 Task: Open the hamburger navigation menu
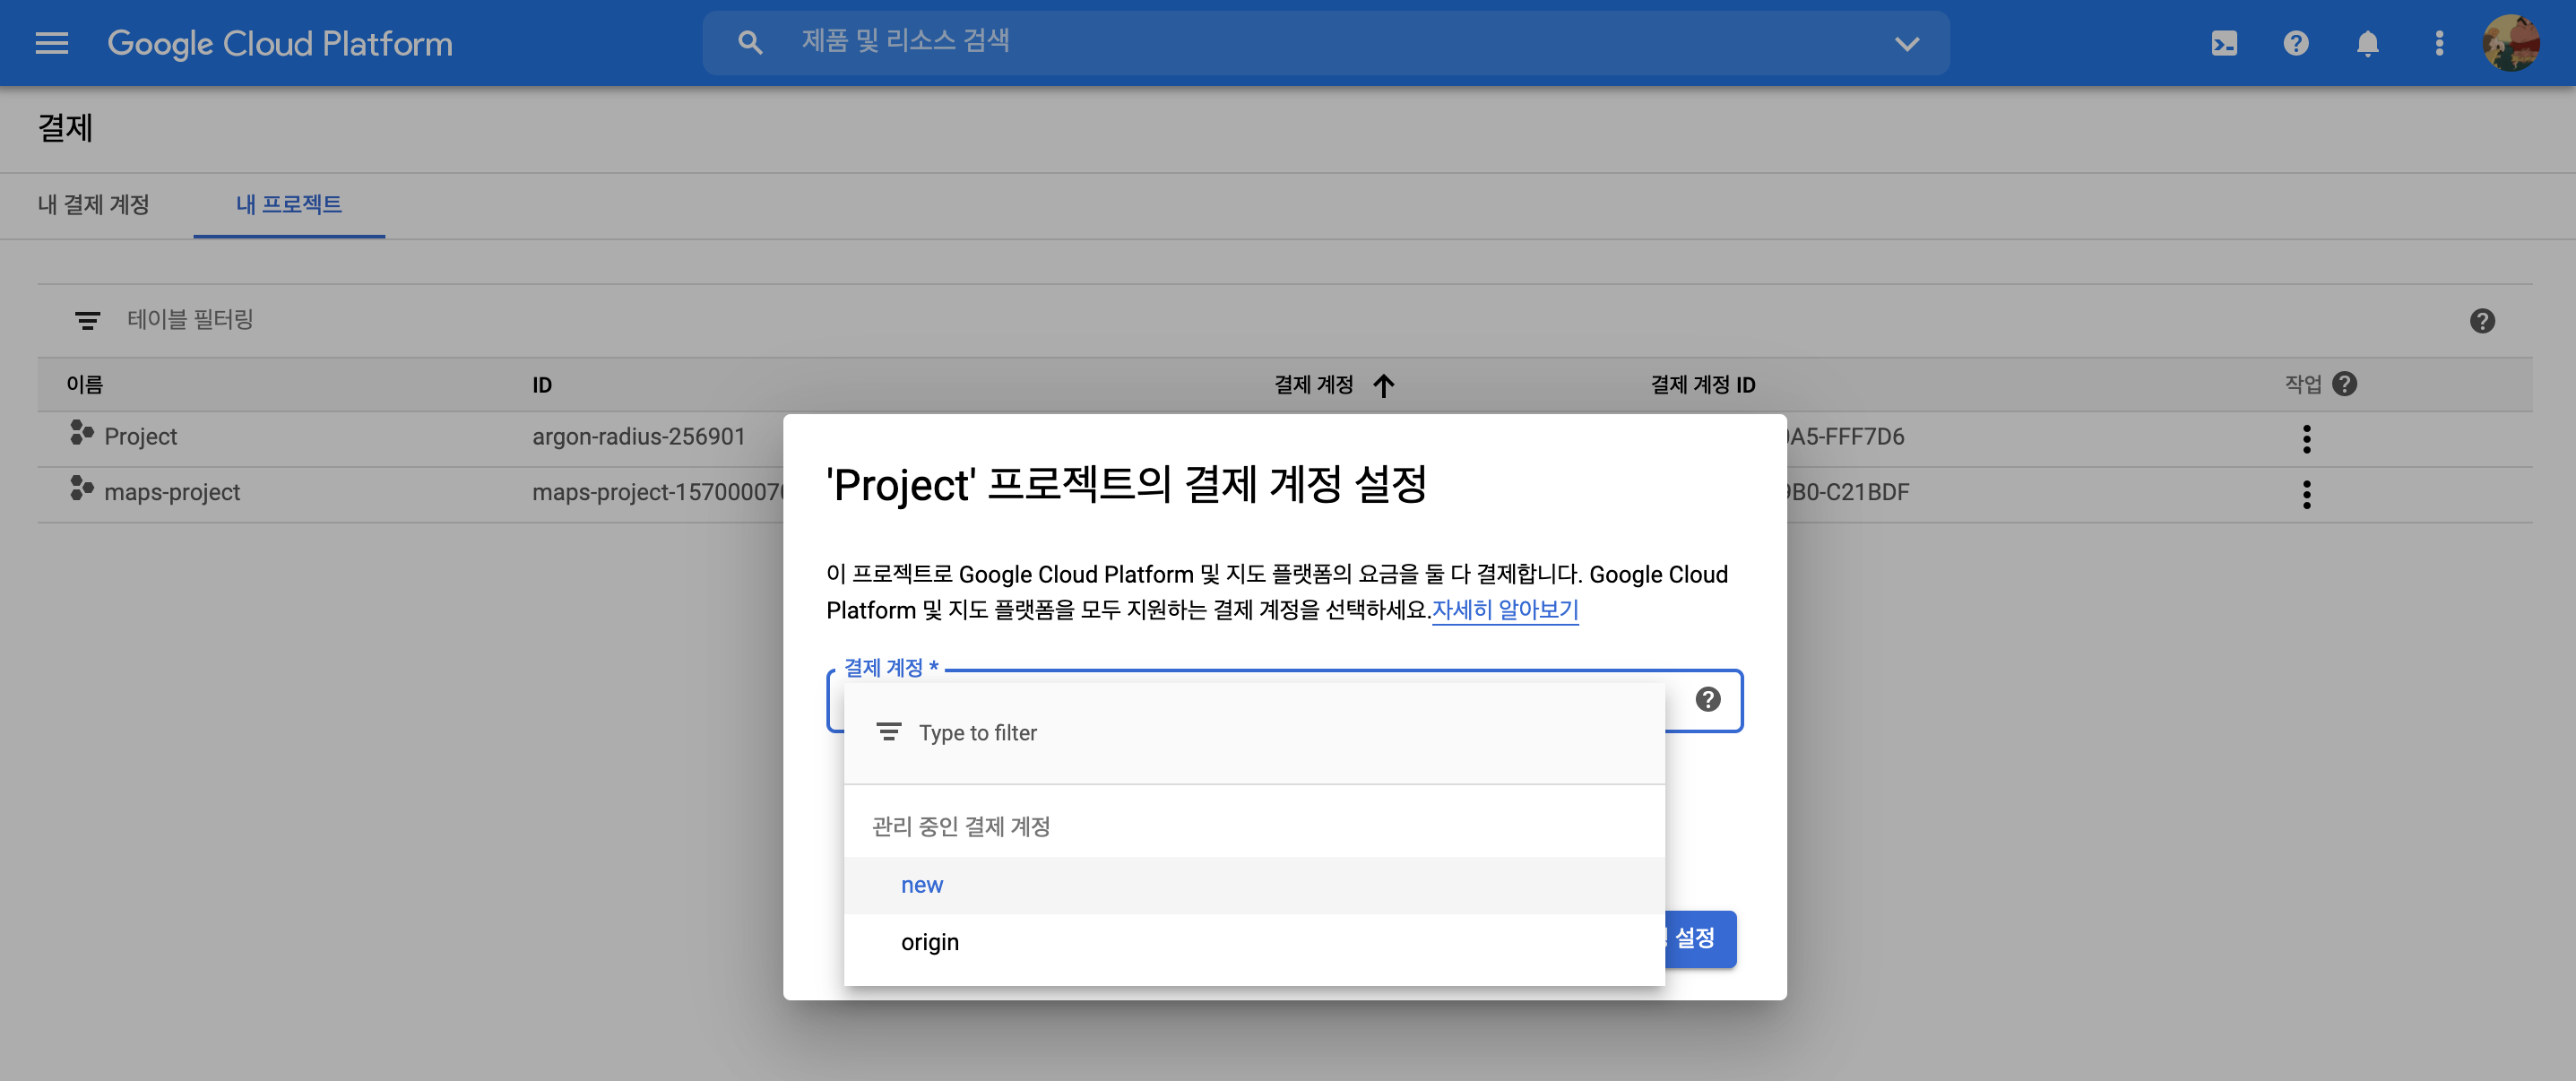click(52, 43)
